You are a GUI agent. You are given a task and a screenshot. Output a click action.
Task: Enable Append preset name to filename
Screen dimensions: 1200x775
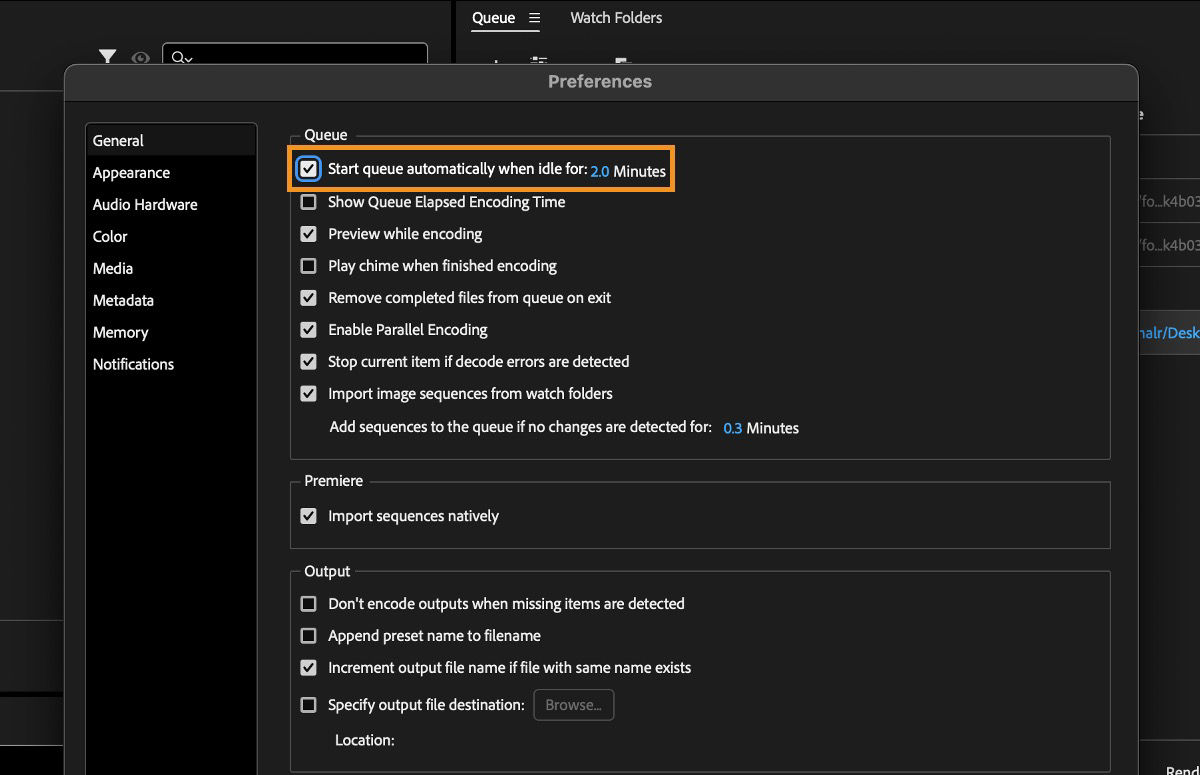tap(308, 635)
